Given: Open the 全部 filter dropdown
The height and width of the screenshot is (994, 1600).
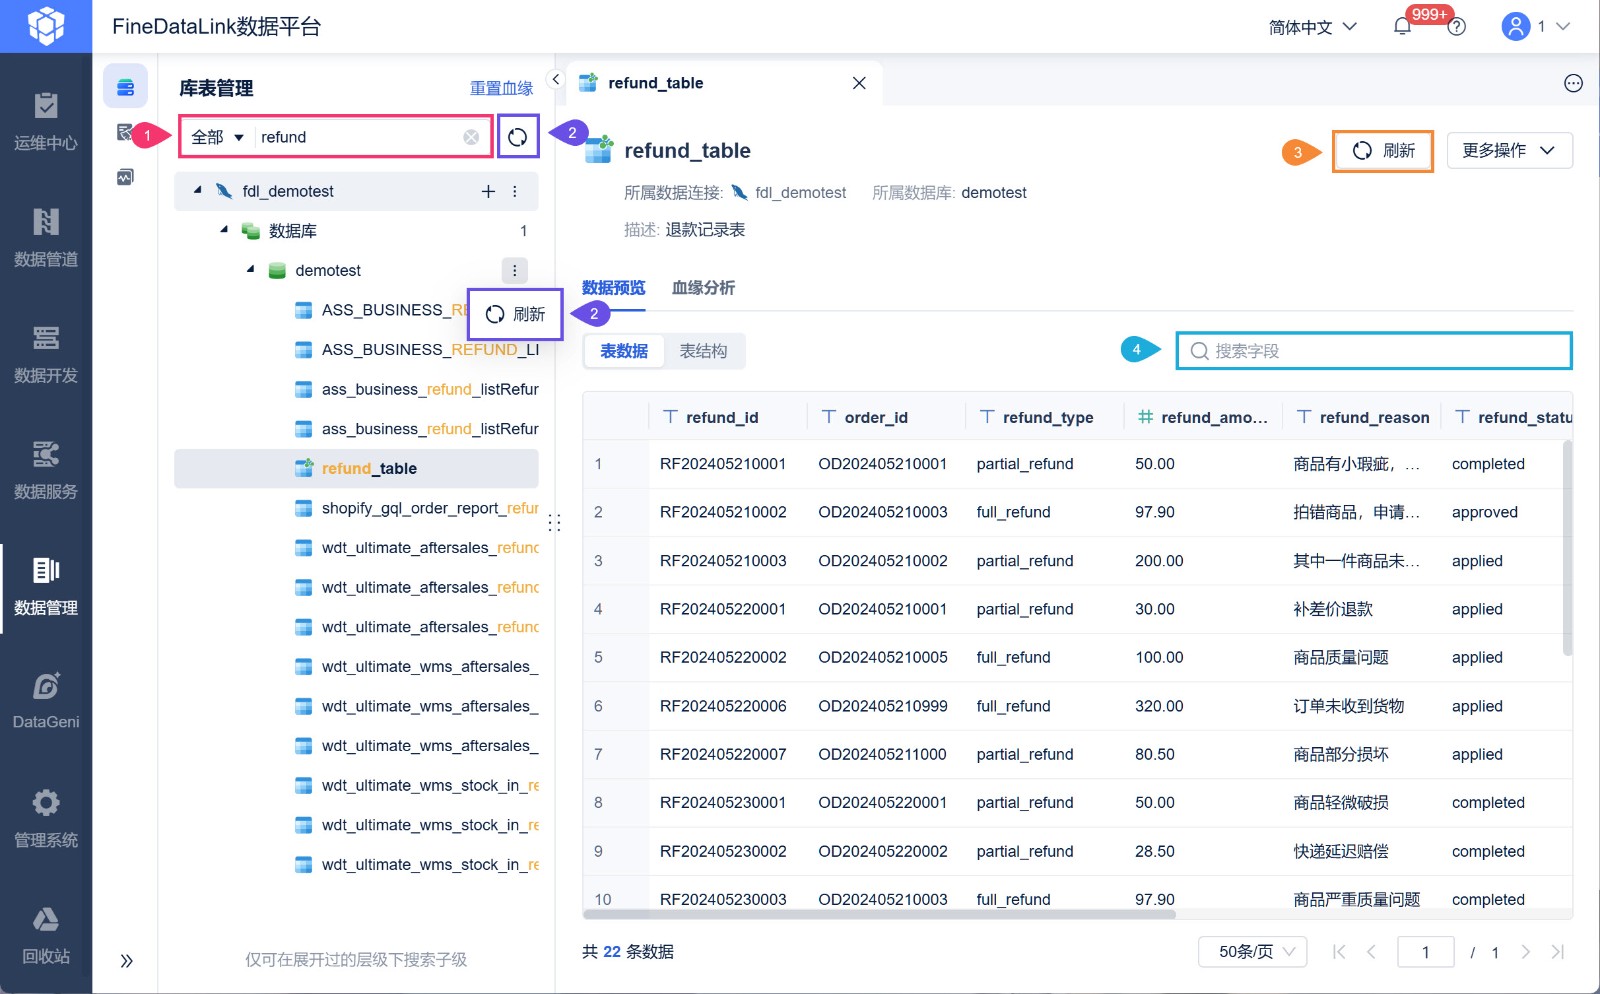Looking at the screenshot, I should 218,137.
